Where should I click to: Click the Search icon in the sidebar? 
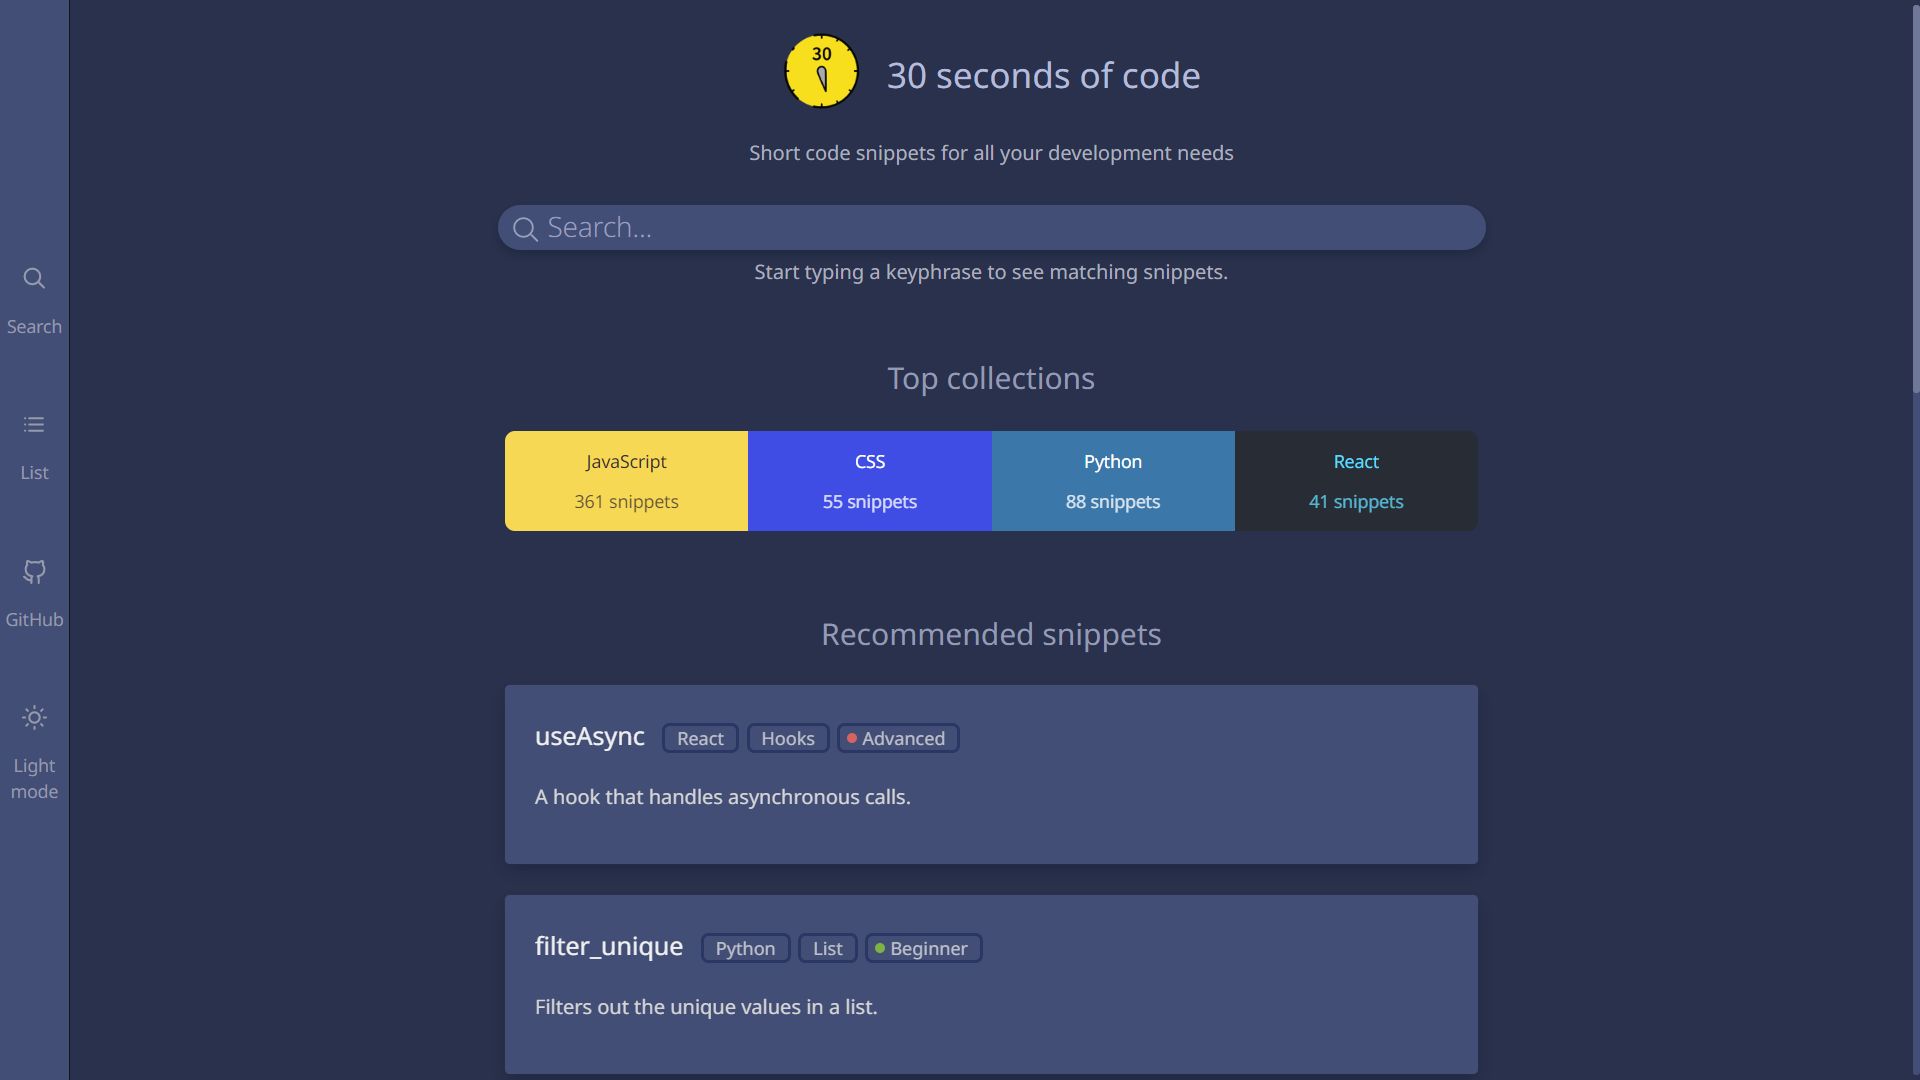tap(33, 278)
